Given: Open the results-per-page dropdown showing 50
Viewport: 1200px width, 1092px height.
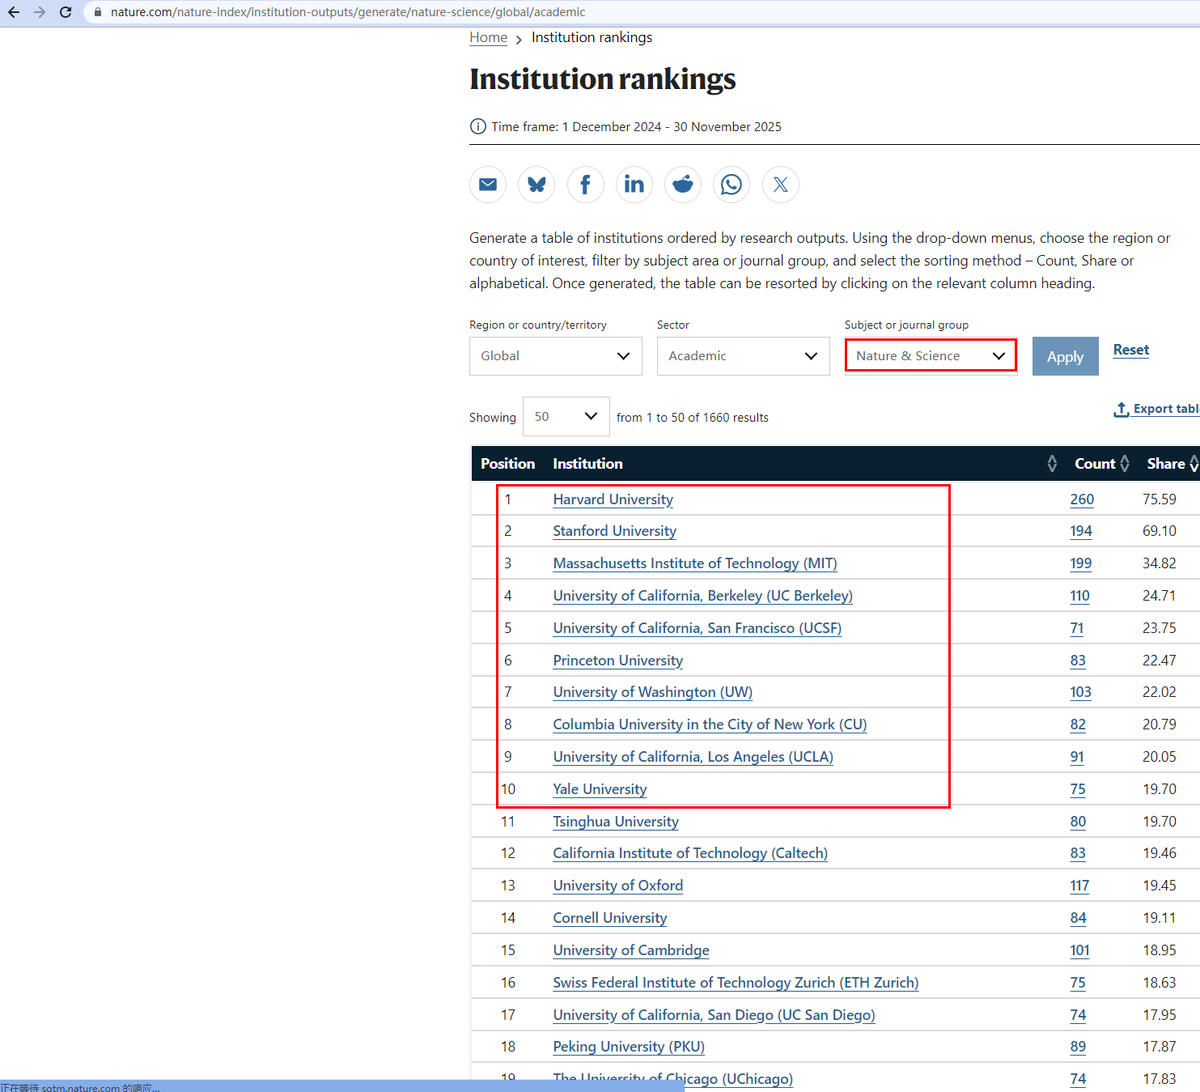Looking at the screenshot, I should (566, 416).
